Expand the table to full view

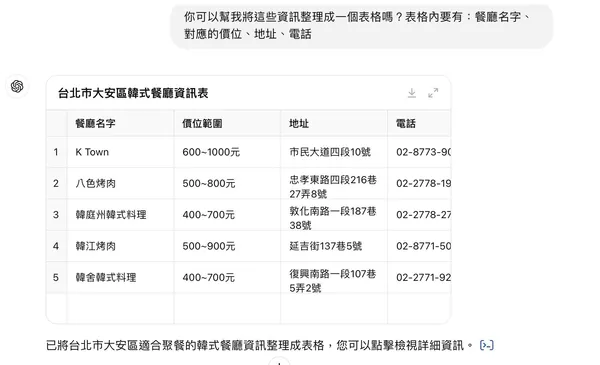pyautogui.click(x=433, y=93)
